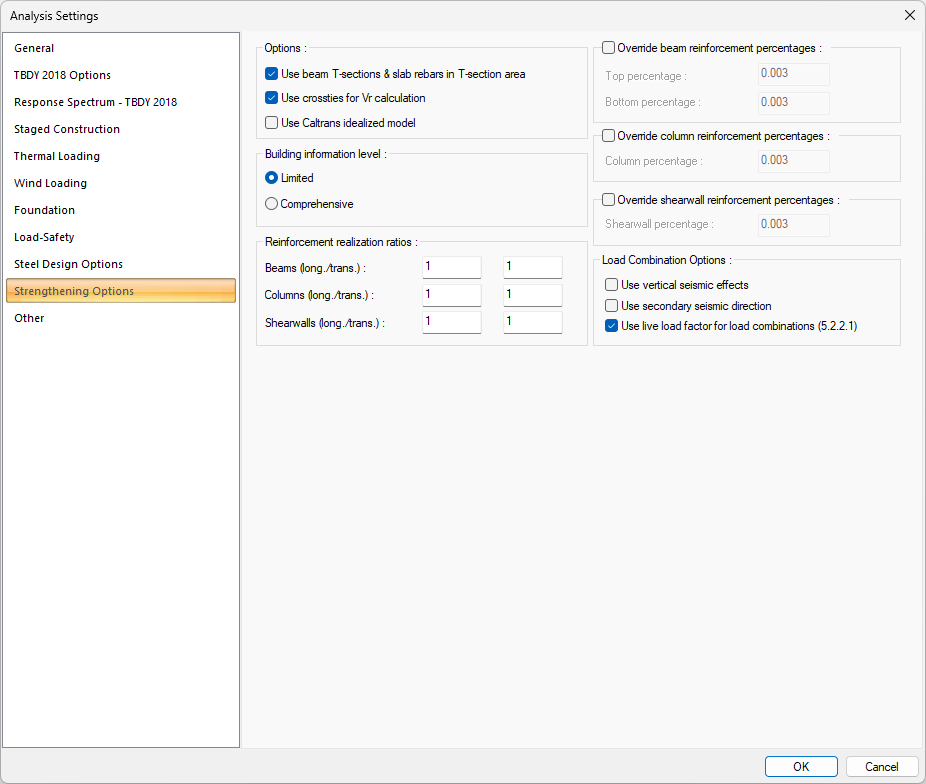This screenshot has height=784, width=926.
Task: Enable Override beam reinforcement percentages
Action: tap(609, 48)
